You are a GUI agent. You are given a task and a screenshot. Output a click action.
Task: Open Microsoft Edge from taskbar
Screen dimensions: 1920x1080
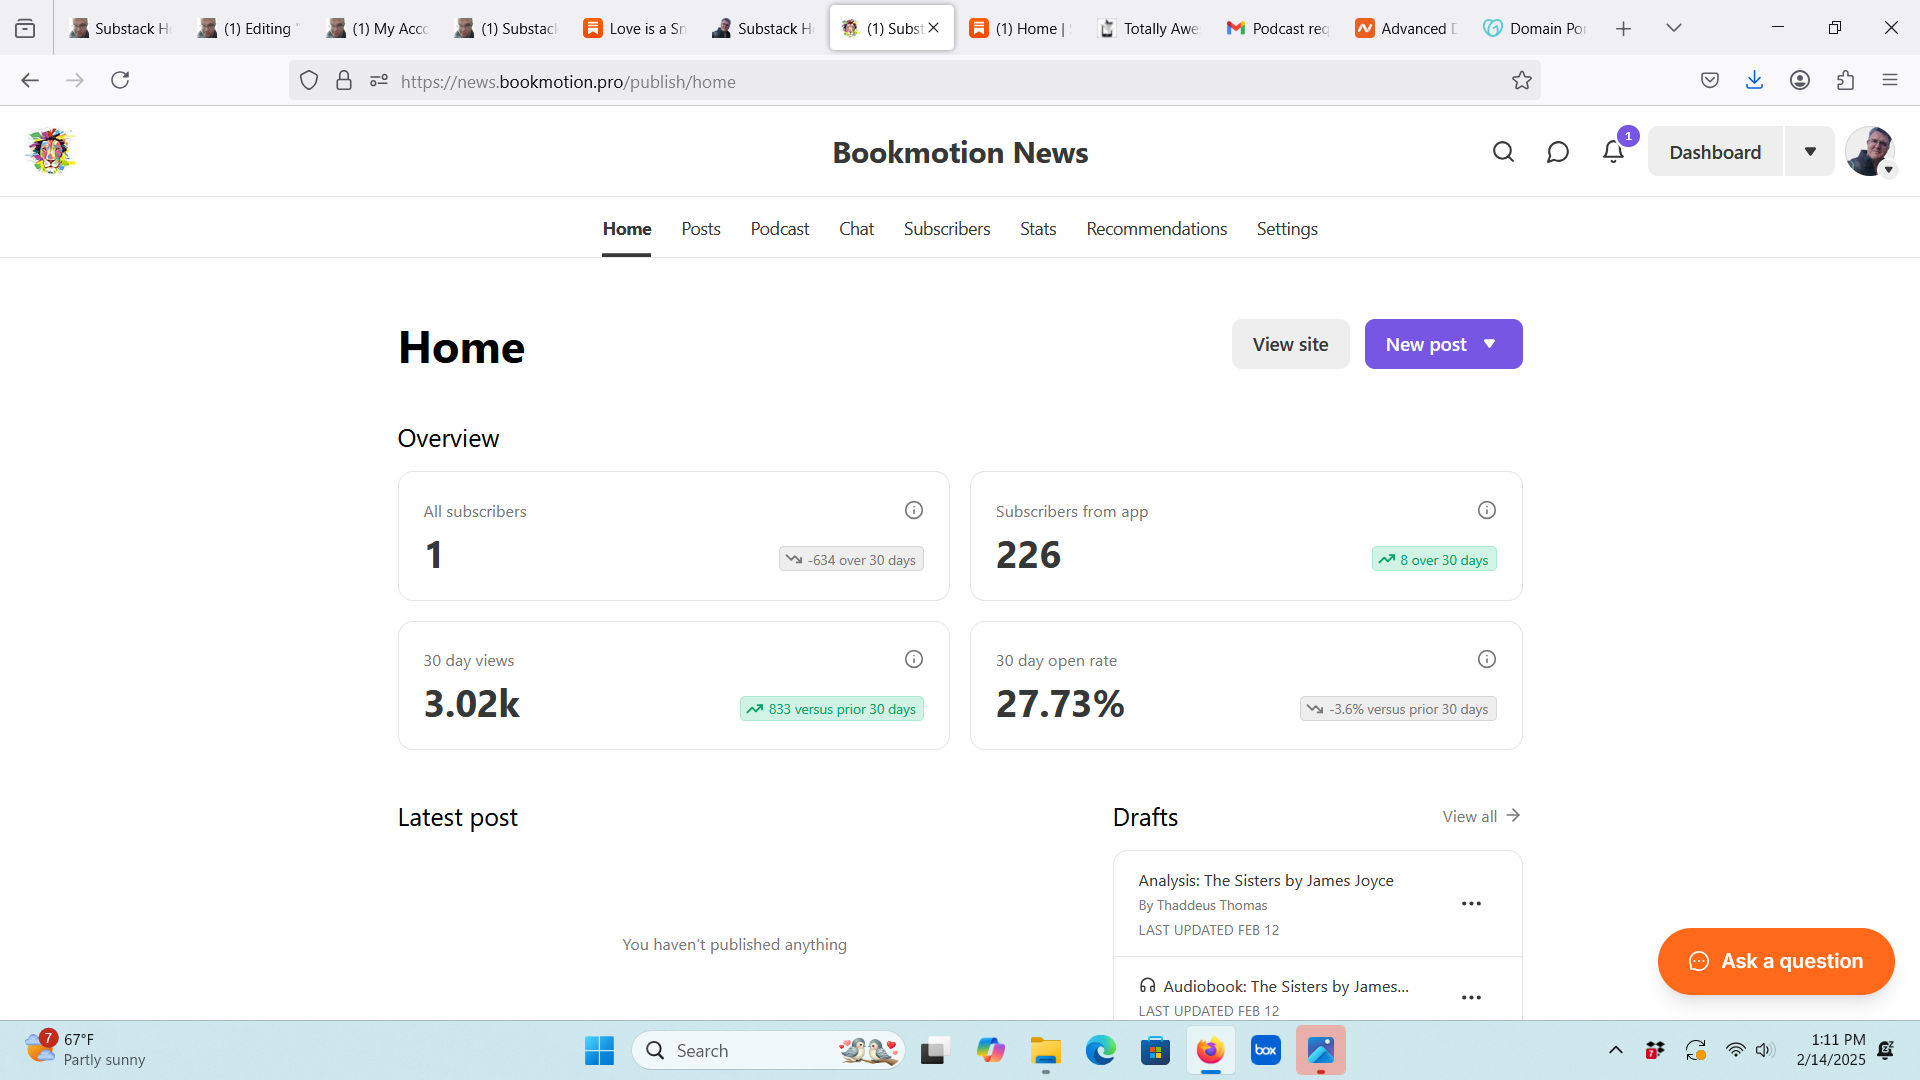1101,1051
